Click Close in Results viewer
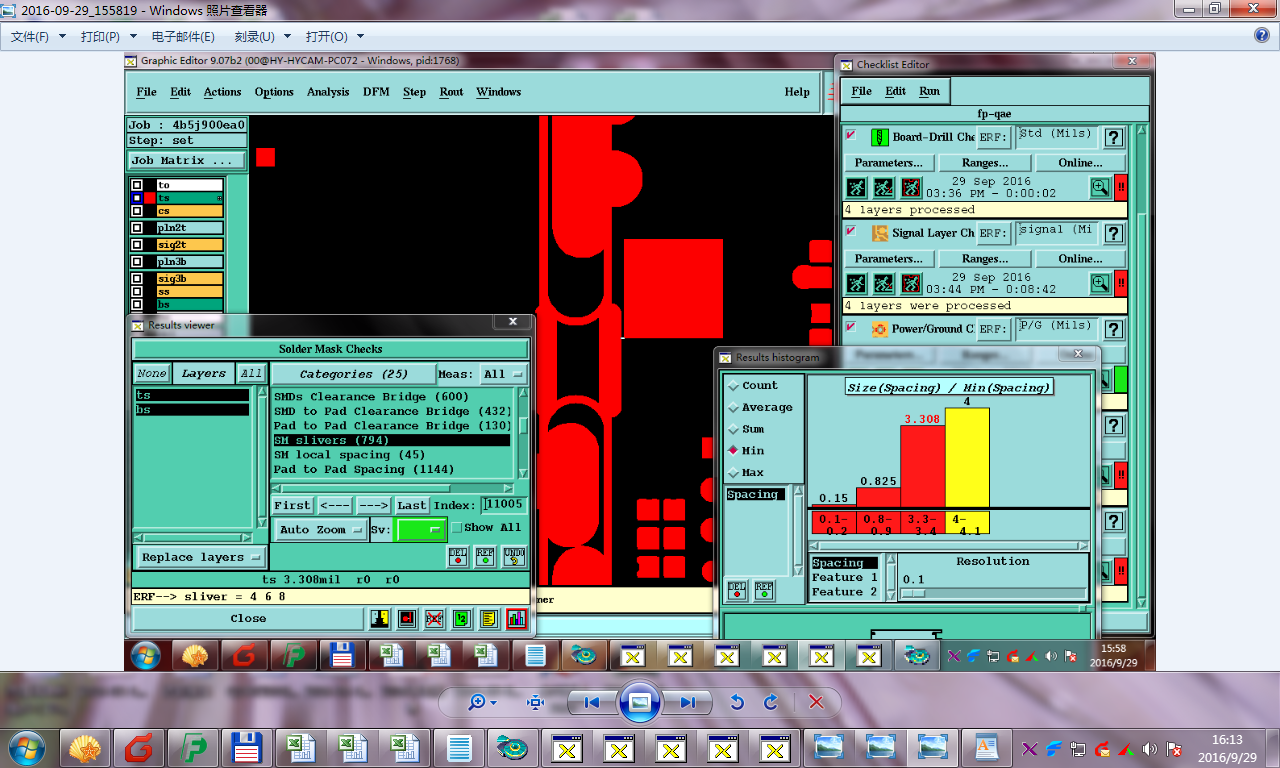1280x768 pixels. 248,618
